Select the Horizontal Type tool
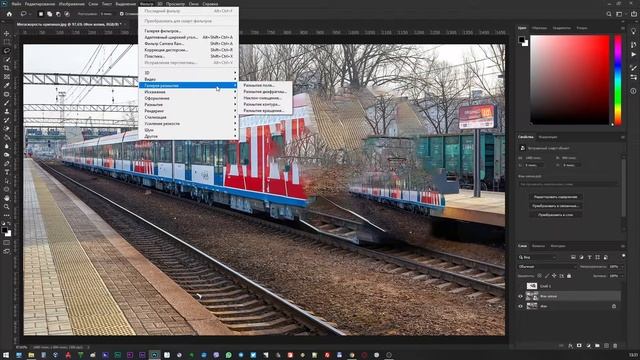640x360 pixels. 7,172
